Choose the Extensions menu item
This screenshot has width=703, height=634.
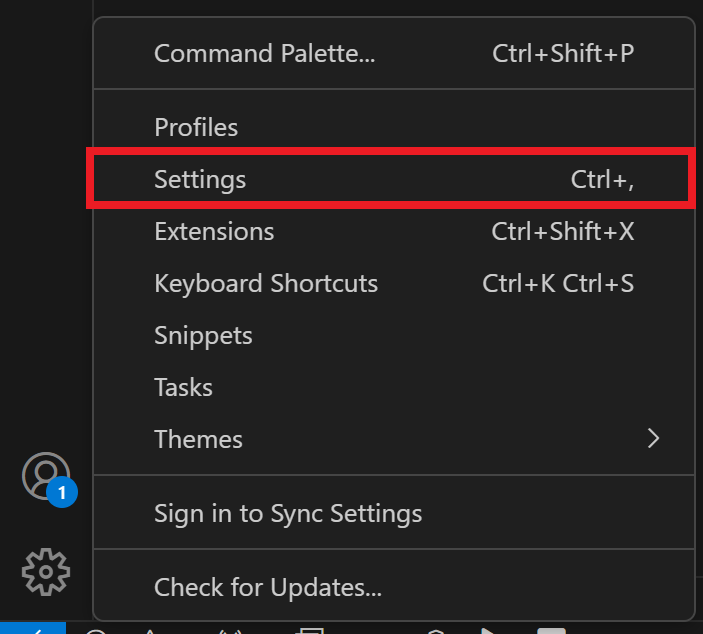(214, 231)
